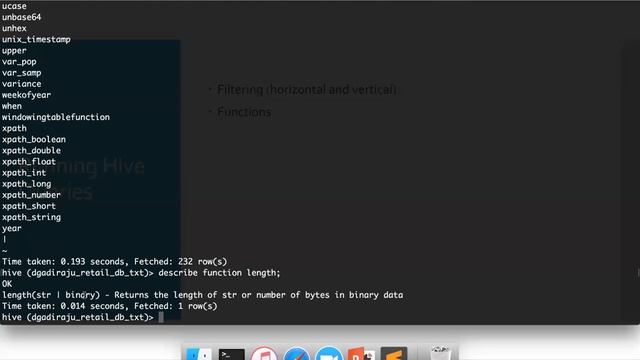This screenshot has width=640, height=360.
Task: Click the 'weekofyear' function name
Action: point(27,95)
